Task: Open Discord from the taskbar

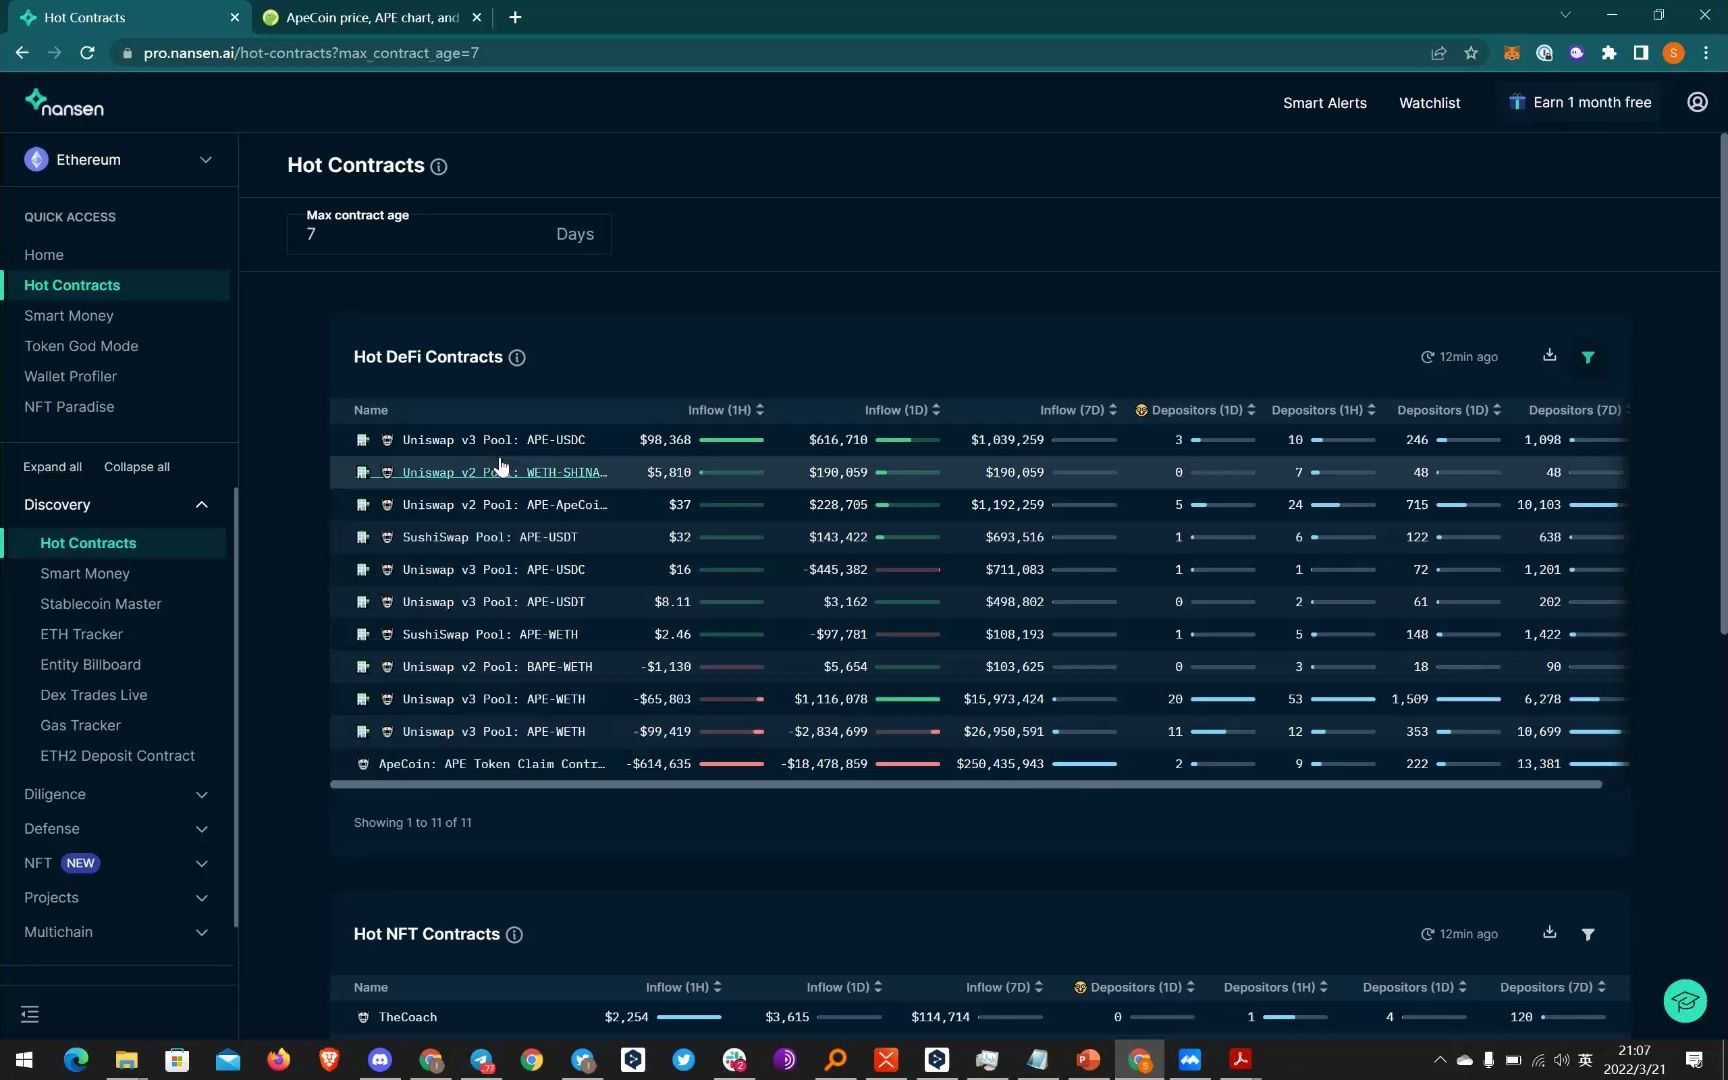Action: pos(380,1060)
